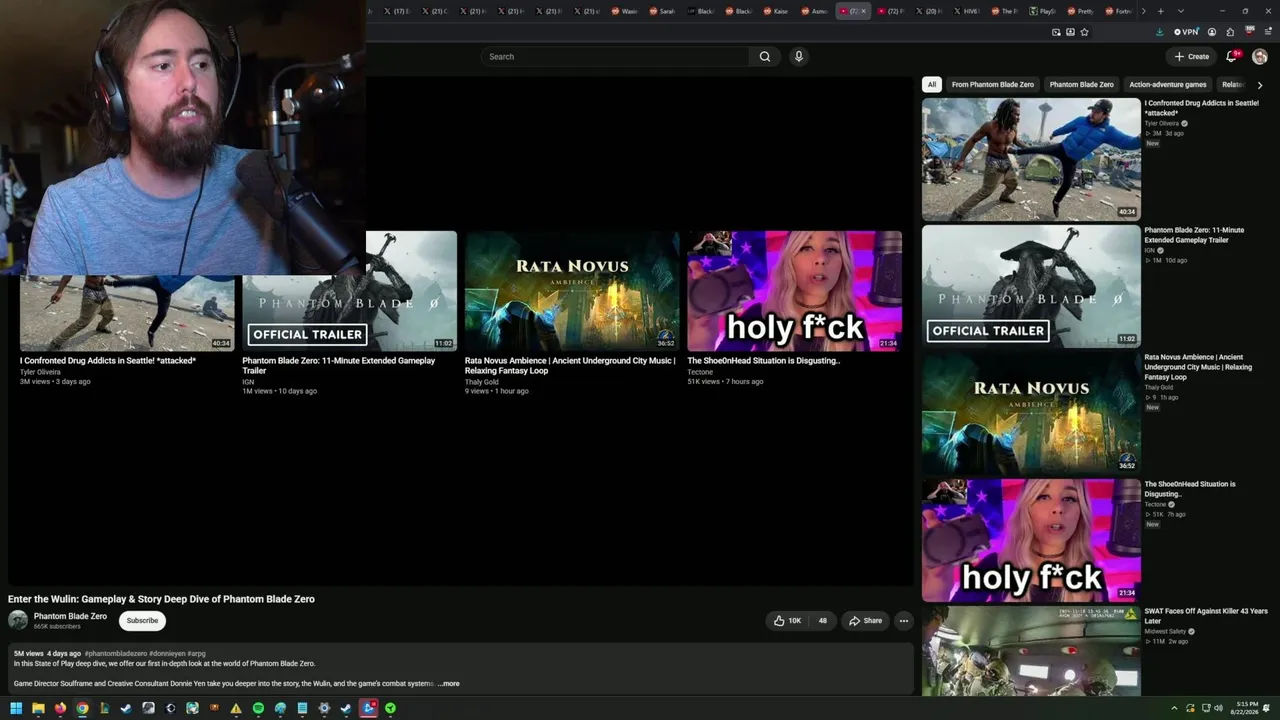1280x720 pixels.
Task: Click the video title 'Enter the Wulin' heading
Action: (161, 599)
